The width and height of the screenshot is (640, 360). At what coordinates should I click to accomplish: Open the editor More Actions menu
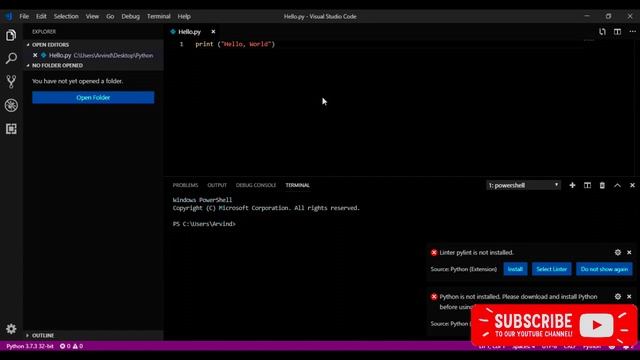point(632,31)
